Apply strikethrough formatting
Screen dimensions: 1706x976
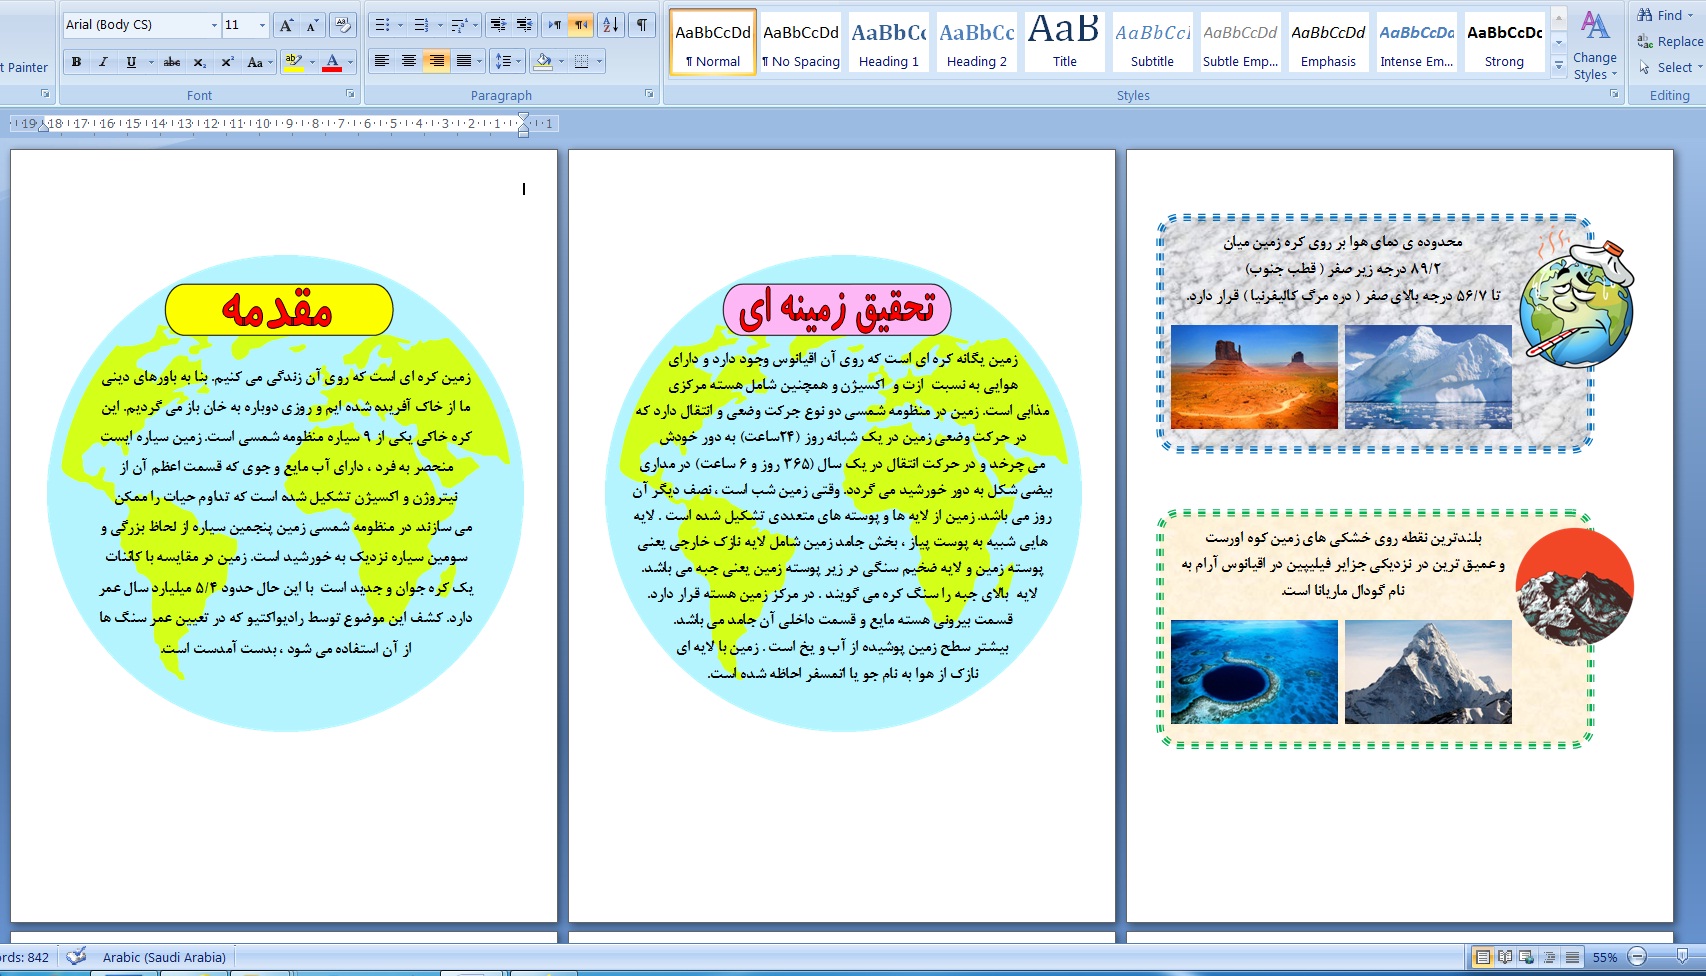click(172, 62)
